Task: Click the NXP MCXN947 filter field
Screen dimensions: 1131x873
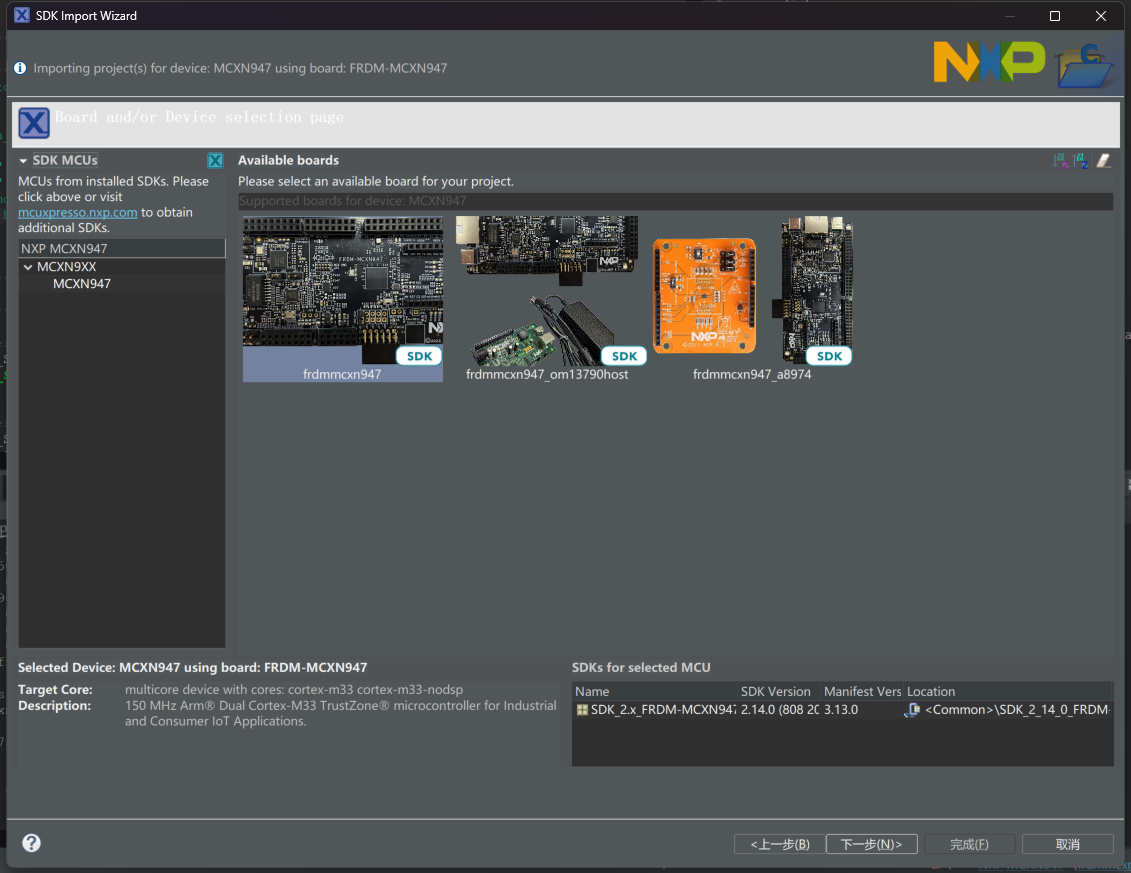Action: pos(122,248)
